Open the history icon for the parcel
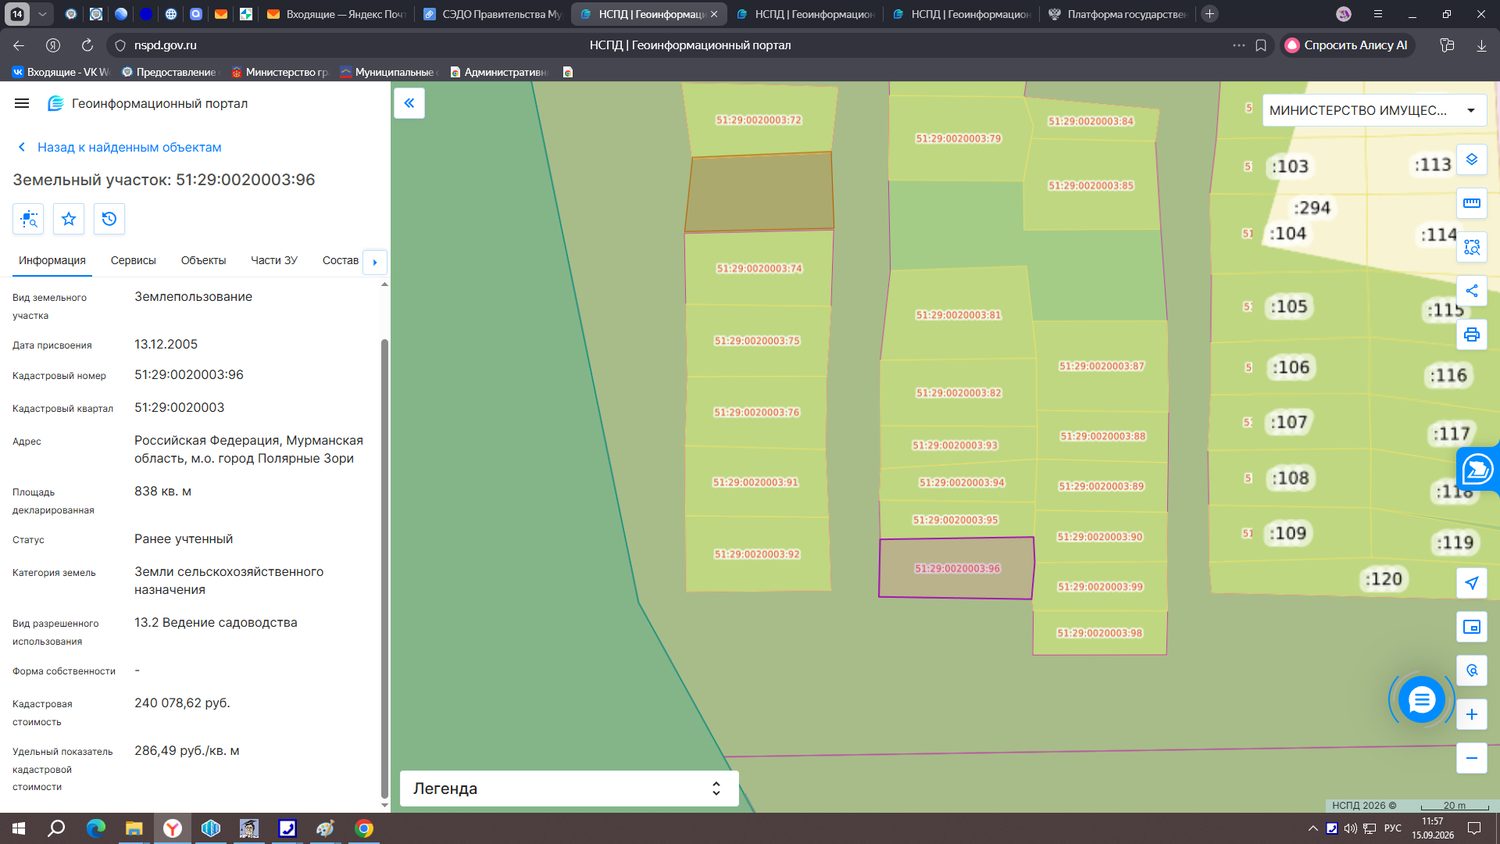This screenshot has width=1500, height=844. click(x=109, y=219)
